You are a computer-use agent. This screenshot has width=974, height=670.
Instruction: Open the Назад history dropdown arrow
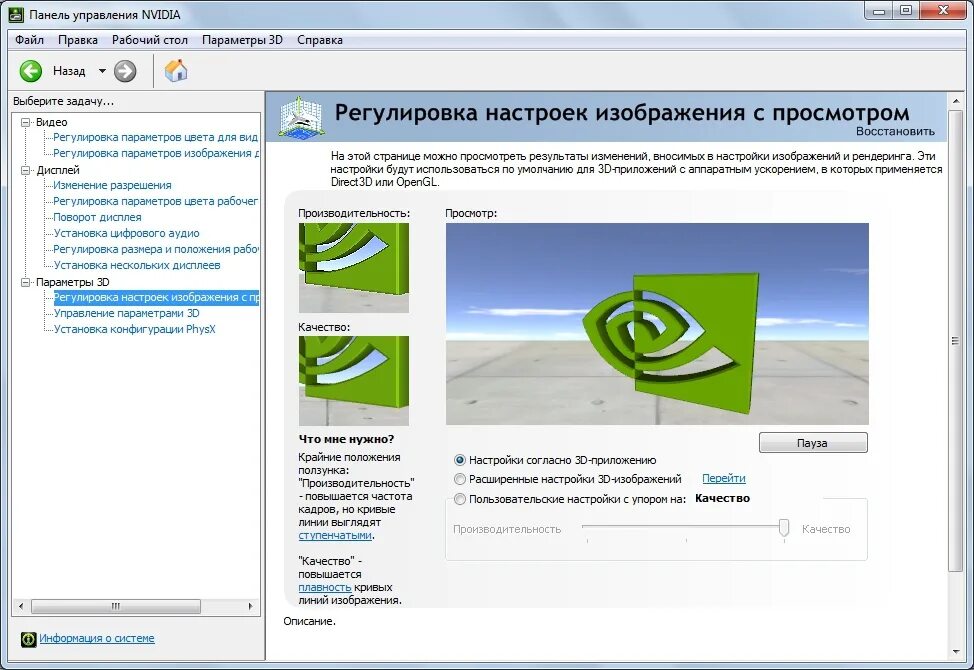[102, 71]
